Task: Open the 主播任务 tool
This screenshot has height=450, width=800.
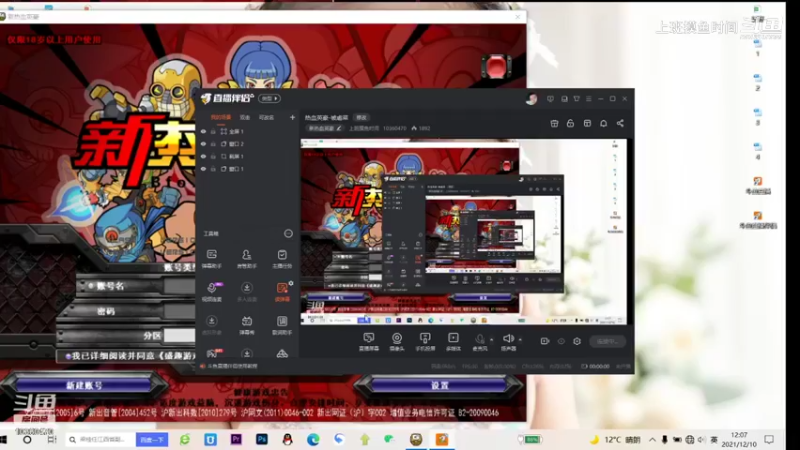Action: pos(282,258)
